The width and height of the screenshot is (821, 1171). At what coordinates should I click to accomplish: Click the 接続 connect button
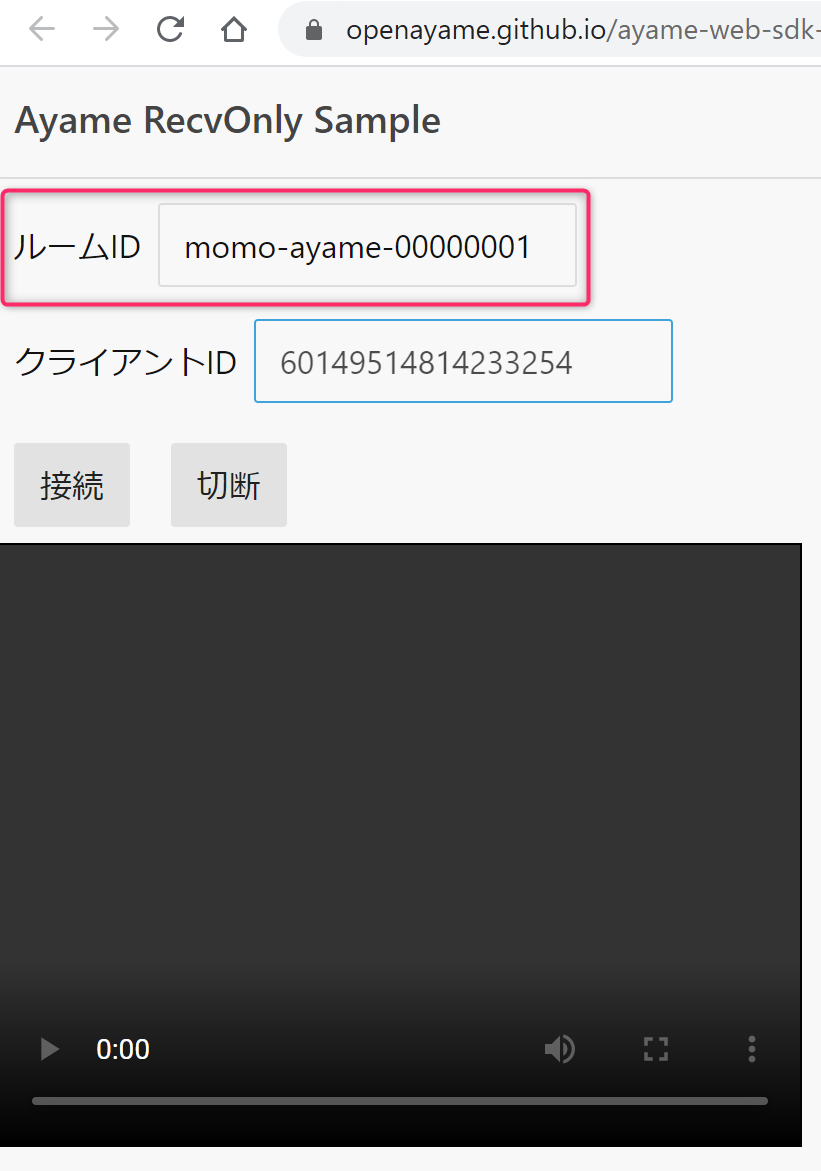click(x=72, y=485)
